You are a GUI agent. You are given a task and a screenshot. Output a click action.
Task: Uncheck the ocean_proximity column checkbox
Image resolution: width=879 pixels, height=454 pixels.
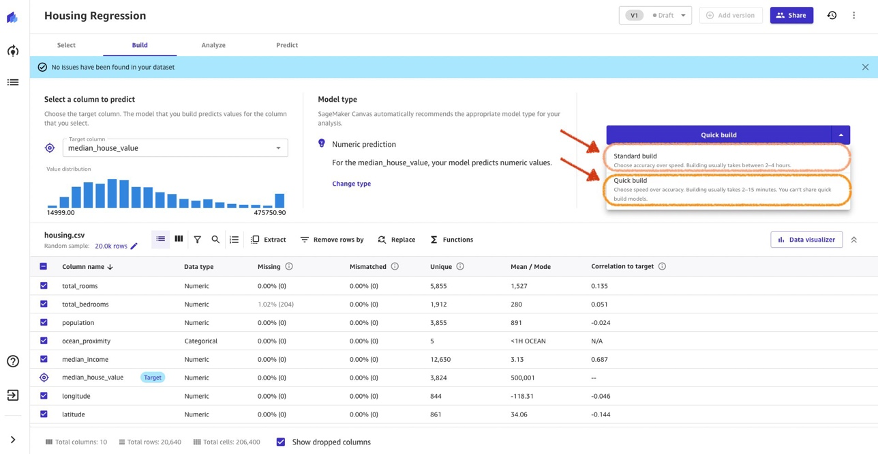coord(44,341)
